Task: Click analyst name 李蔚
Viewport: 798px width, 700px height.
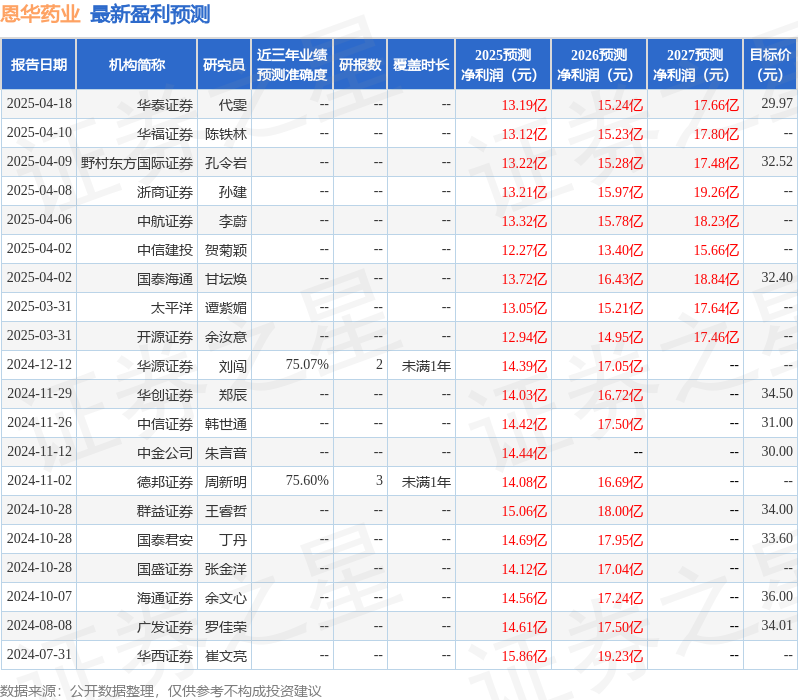Action: click(233, 221)
